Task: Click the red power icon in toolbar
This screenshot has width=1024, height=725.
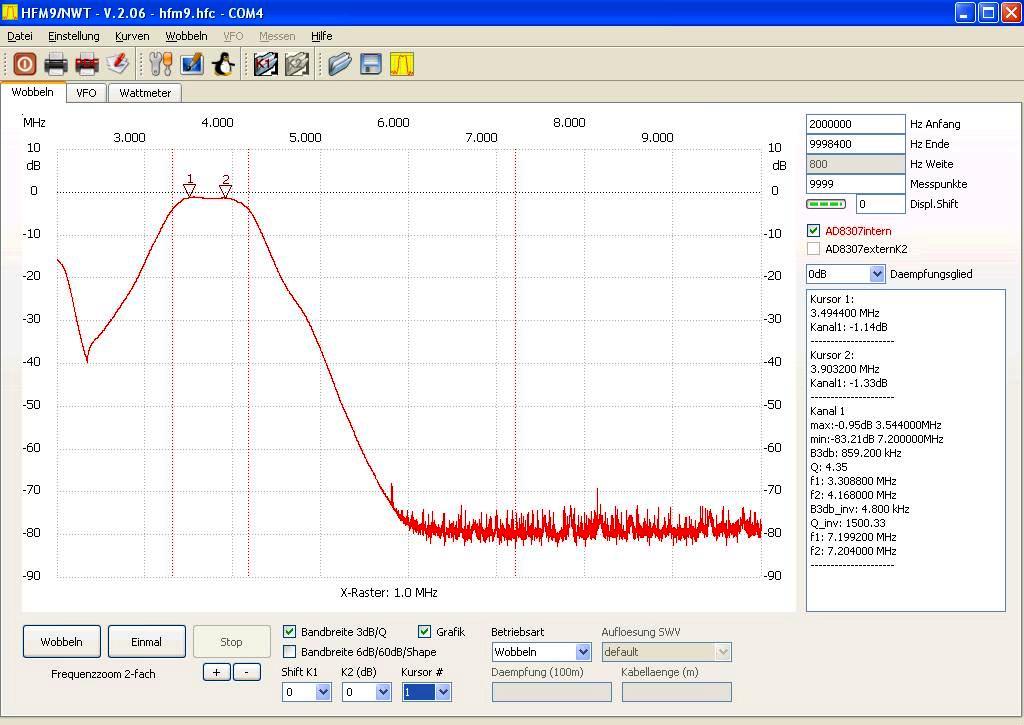Action: point(25,64)
